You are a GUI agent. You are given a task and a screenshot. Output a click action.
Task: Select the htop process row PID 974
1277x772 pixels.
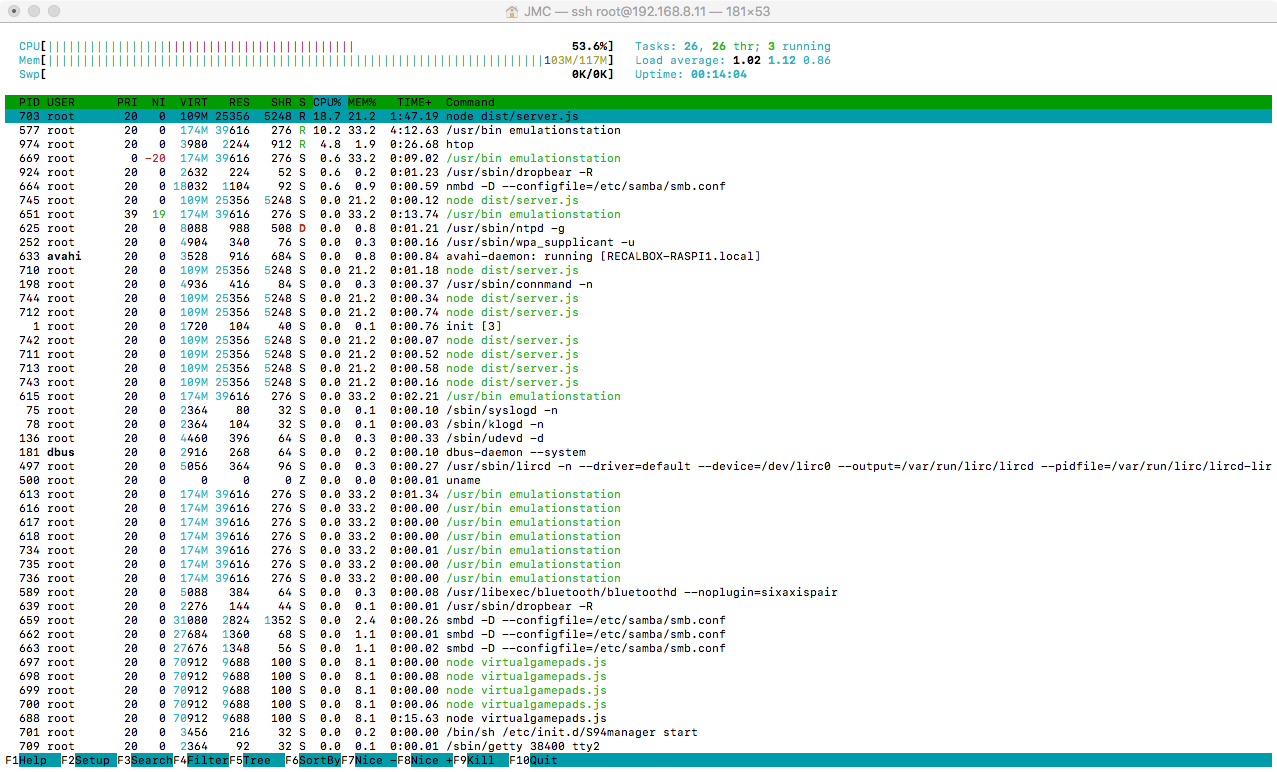[x=638, y=144]
